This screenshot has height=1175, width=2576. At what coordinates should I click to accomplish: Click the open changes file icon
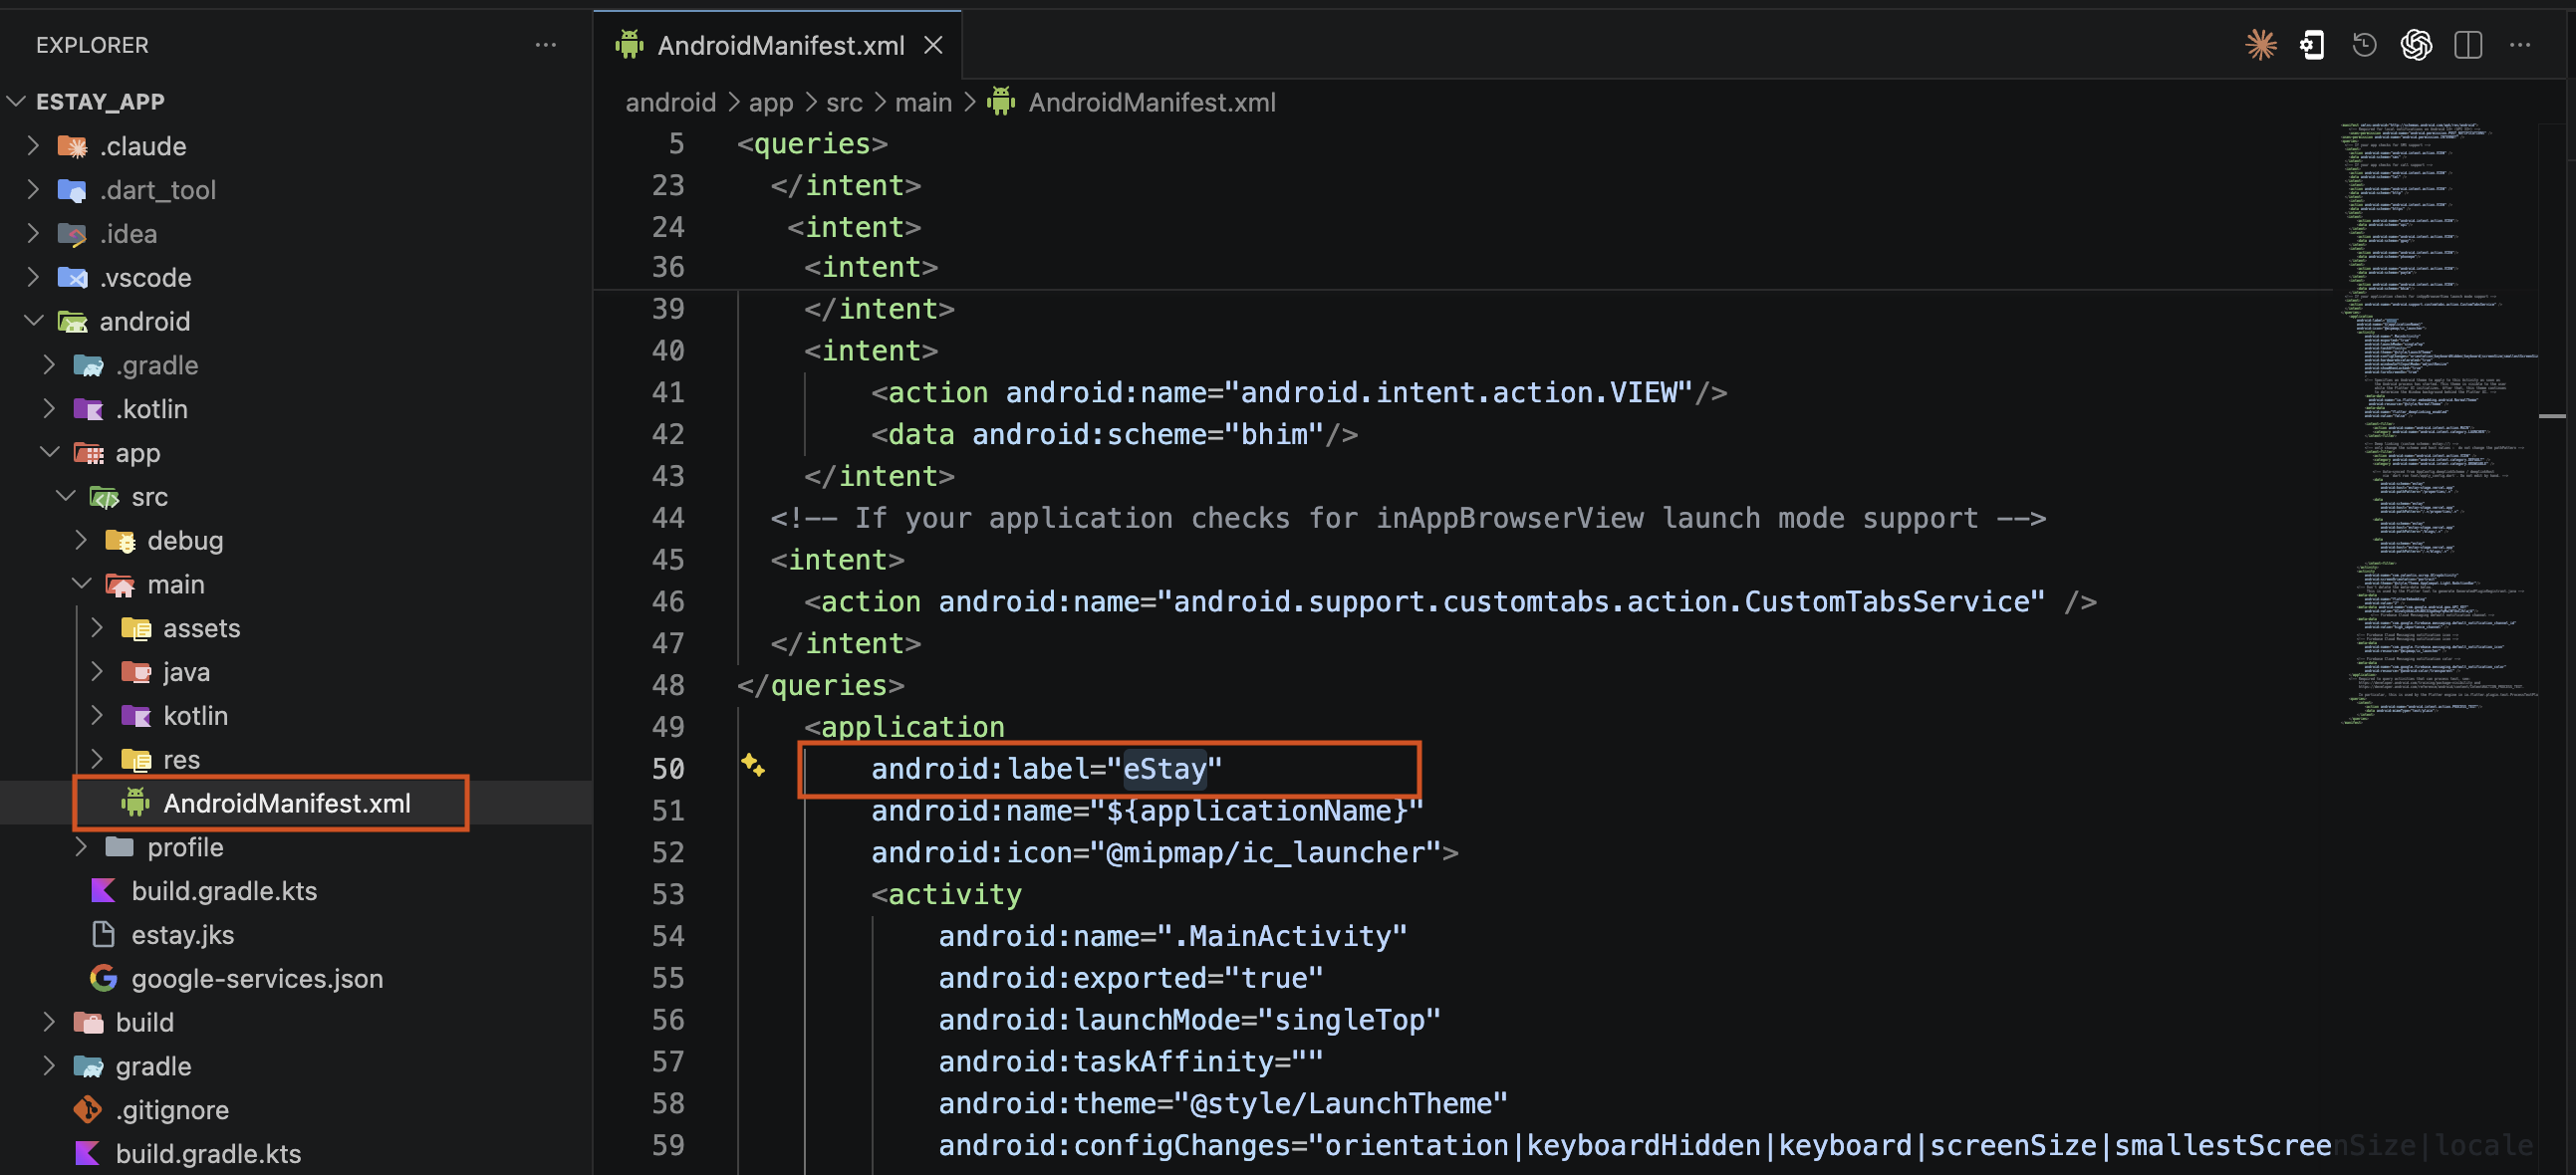2313,45
